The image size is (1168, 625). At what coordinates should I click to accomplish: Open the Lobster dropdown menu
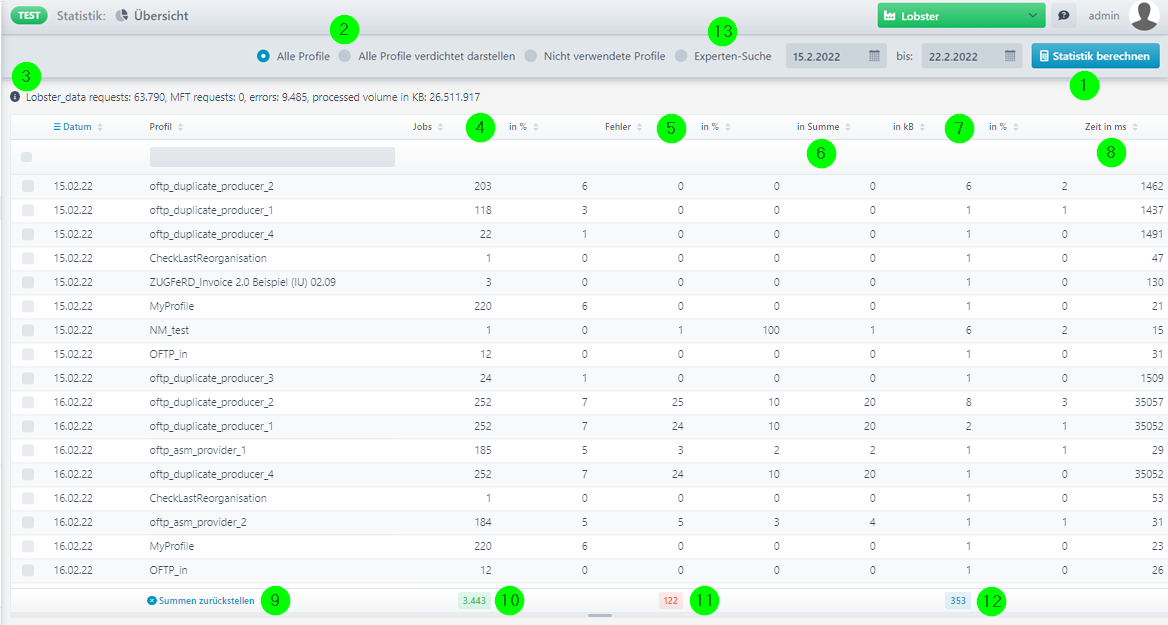click(x=961, y=16)
